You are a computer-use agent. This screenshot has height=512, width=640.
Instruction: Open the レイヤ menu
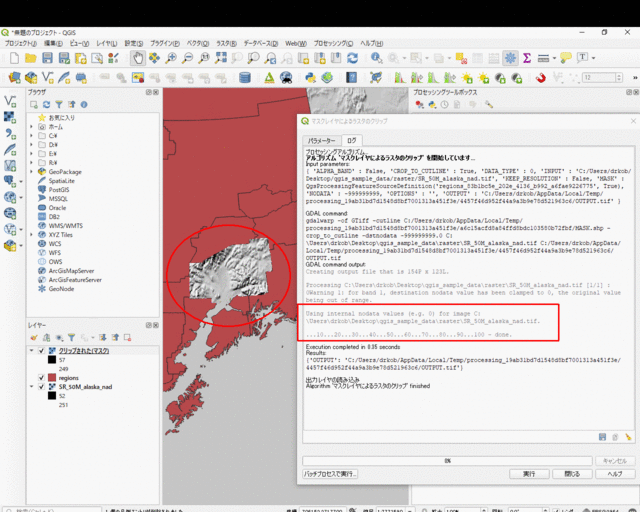coord(107,43)
